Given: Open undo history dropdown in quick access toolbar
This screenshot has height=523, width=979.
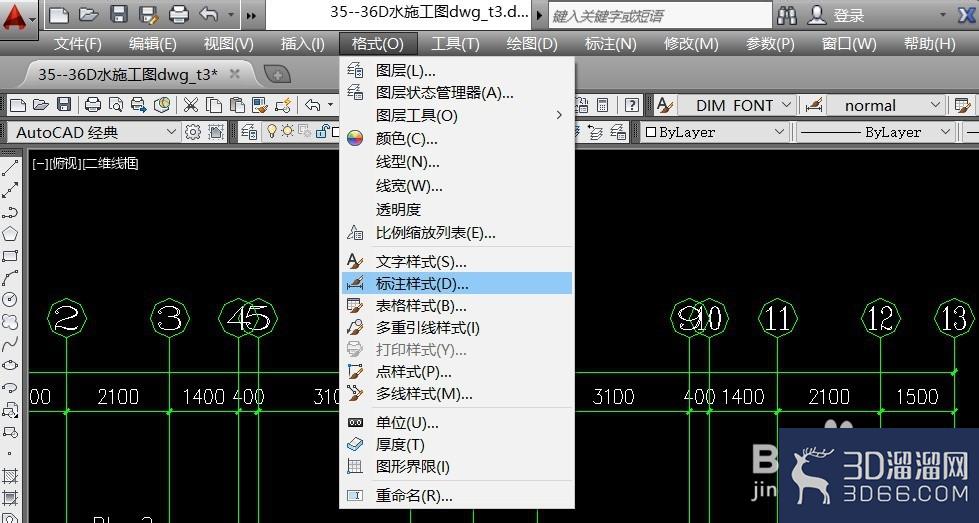Looking at the screenshot, I should (232, 15).
